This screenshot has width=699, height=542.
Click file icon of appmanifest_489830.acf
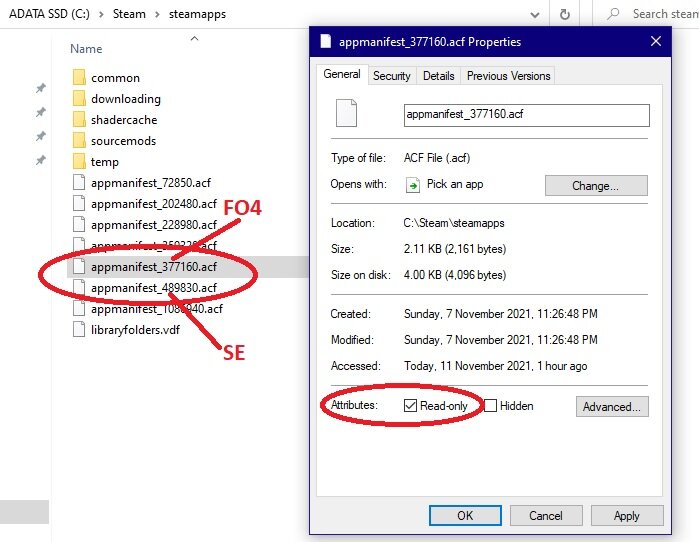[79, 287]
